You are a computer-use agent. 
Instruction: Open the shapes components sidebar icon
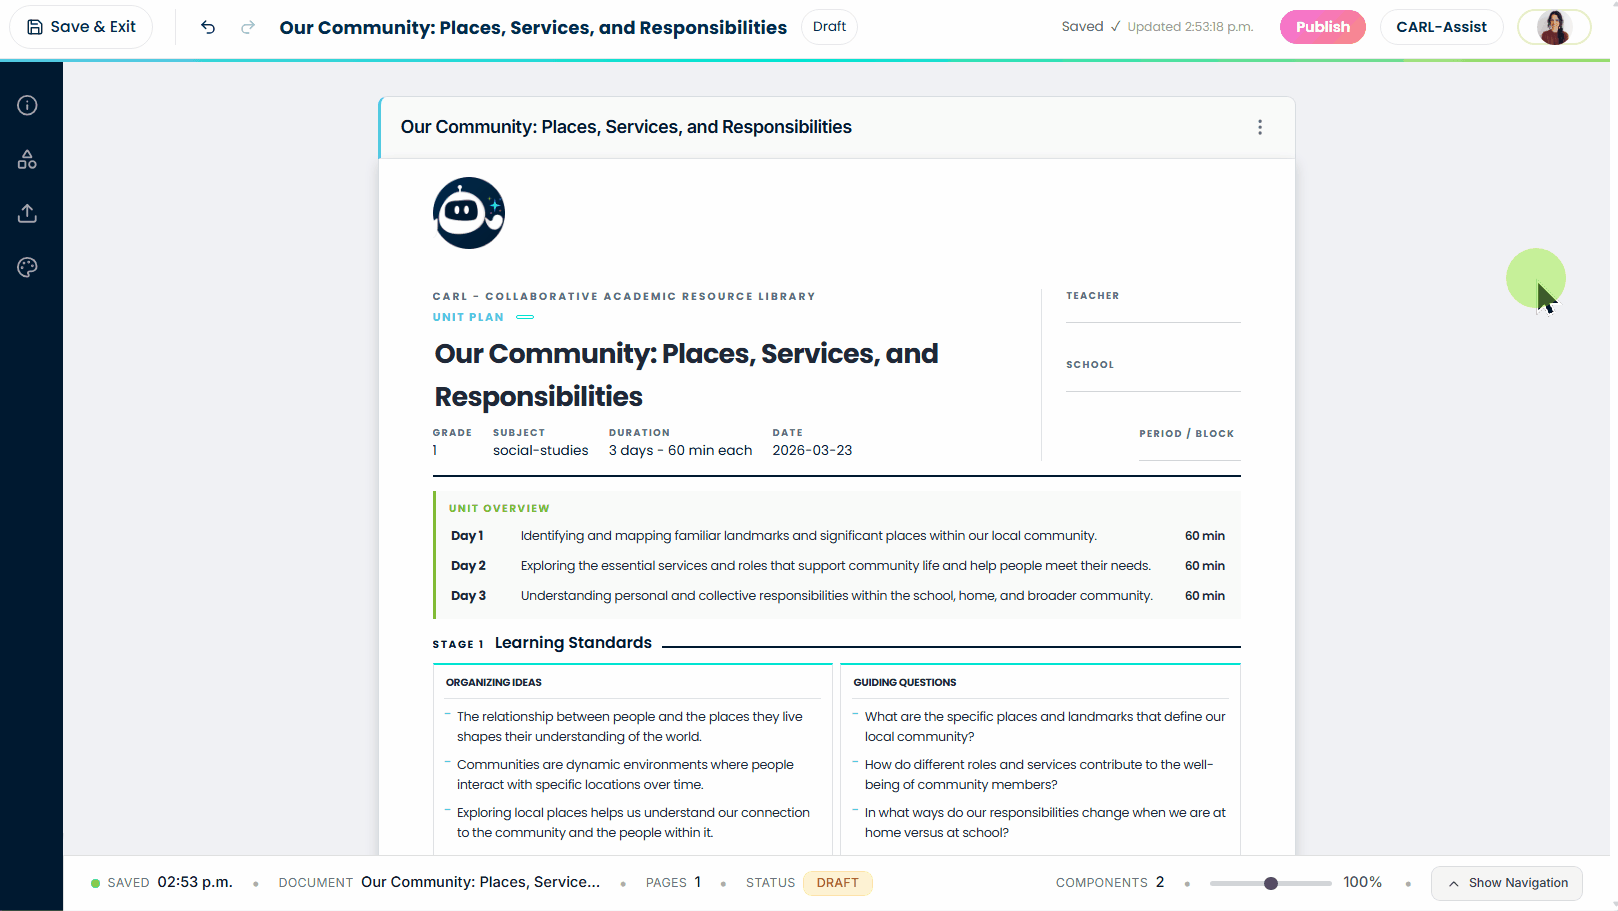pyautogui.click(x=27, y=159)
